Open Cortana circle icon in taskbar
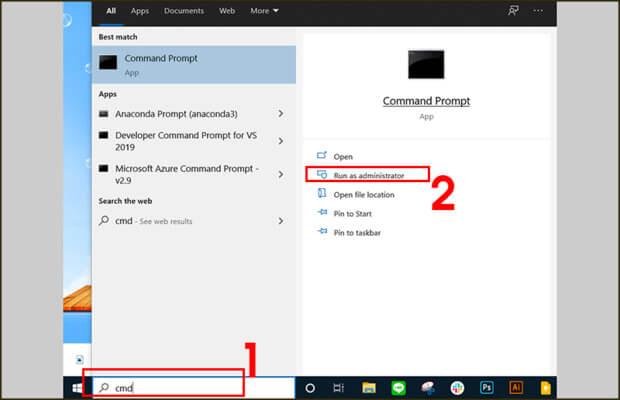This screenshot has height=400, width=620. (x=310, y=388)
